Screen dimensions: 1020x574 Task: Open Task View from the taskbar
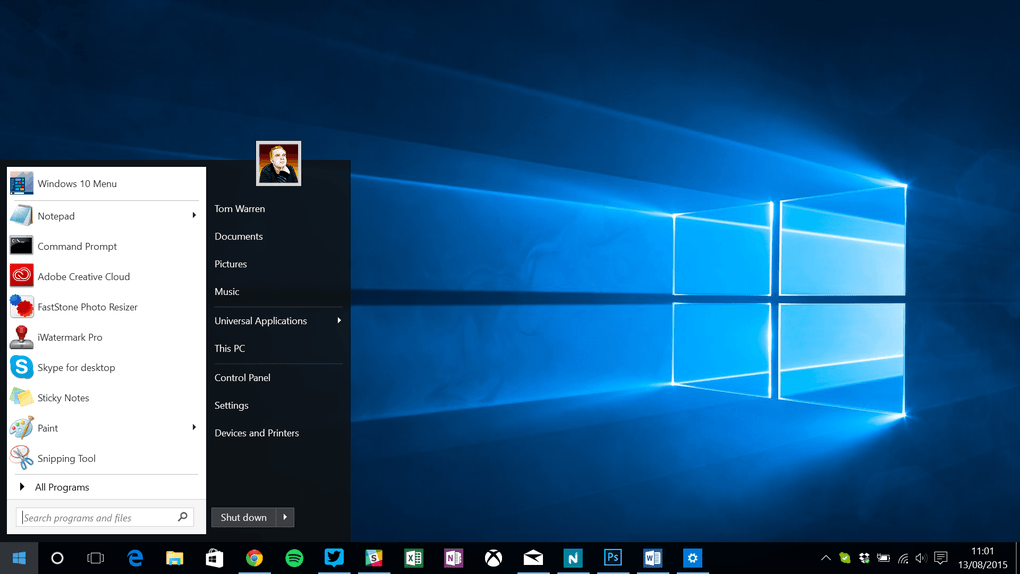(96, 558)
